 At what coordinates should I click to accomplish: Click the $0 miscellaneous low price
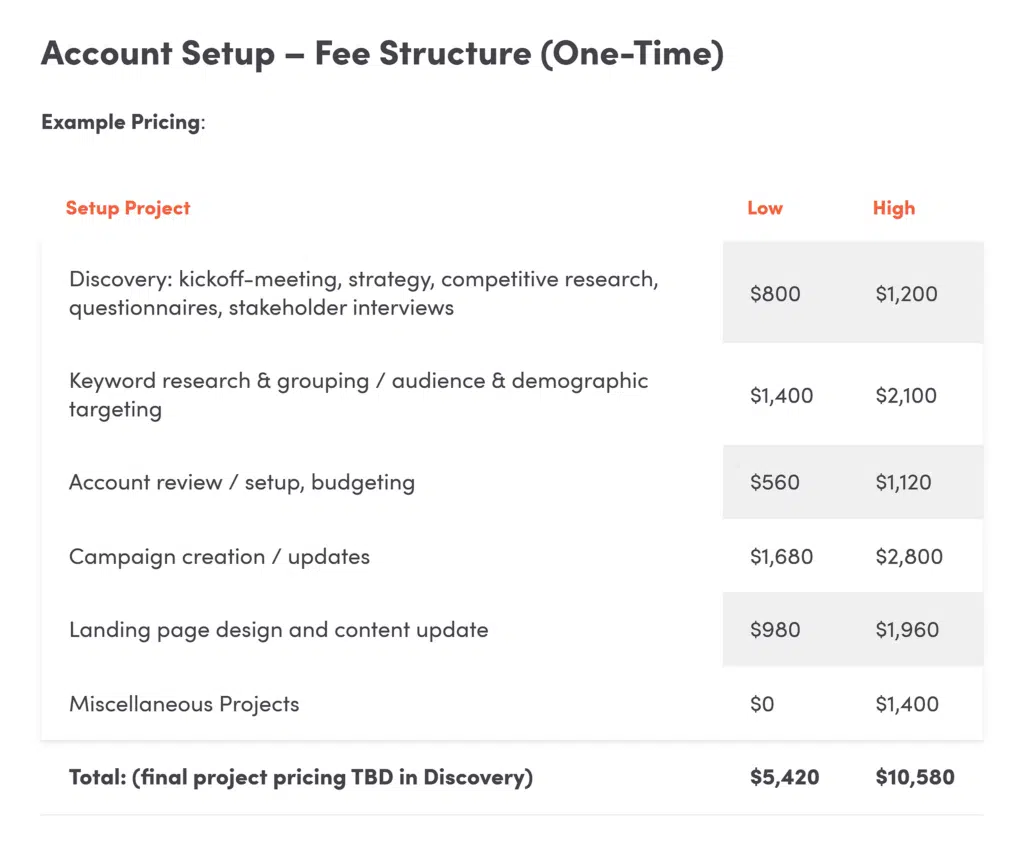[762, 704]
